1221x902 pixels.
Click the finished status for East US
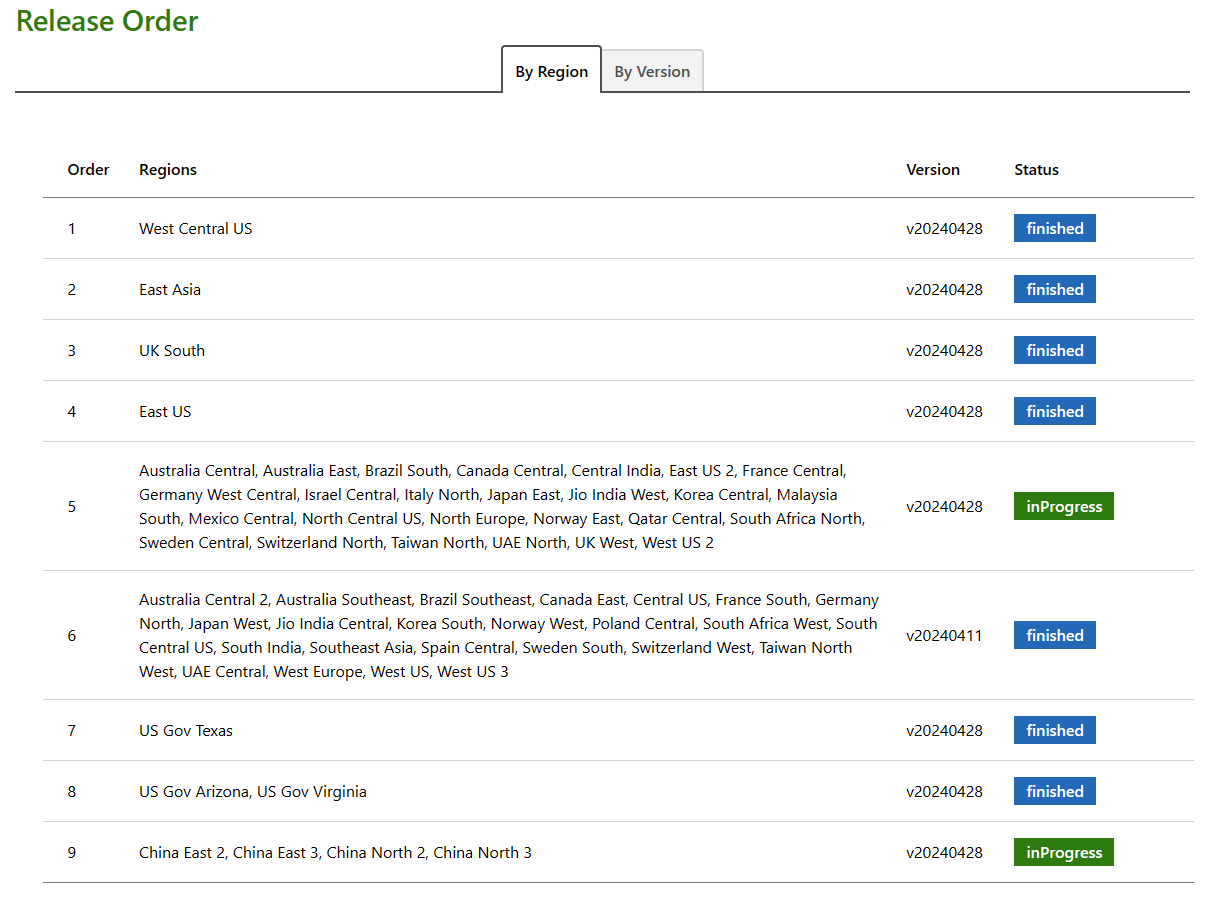[1054, 411]
